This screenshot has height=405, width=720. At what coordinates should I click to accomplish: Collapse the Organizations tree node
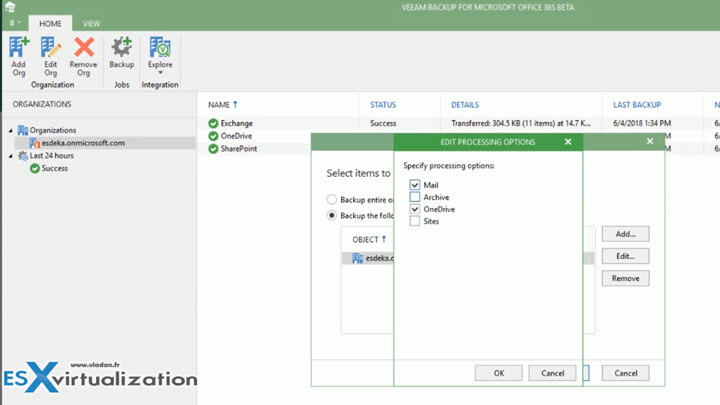pos(11,131)
